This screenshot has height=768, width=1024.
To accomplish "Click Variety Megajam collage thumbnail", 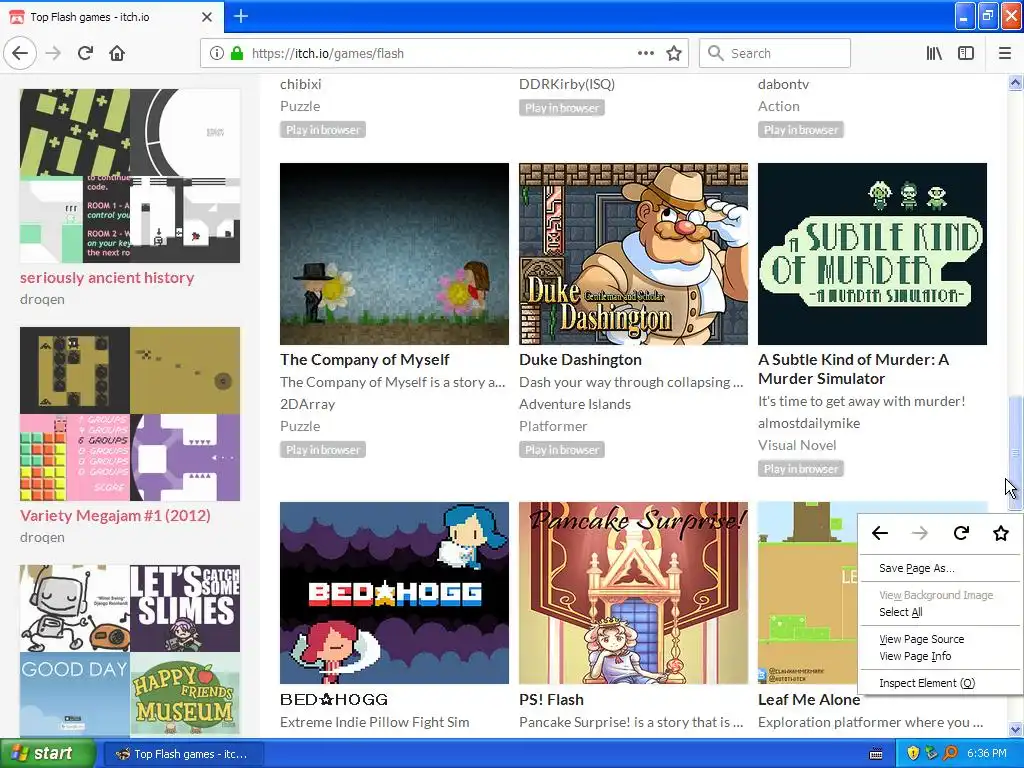I will pyautogui.click(x=130, y=414).
